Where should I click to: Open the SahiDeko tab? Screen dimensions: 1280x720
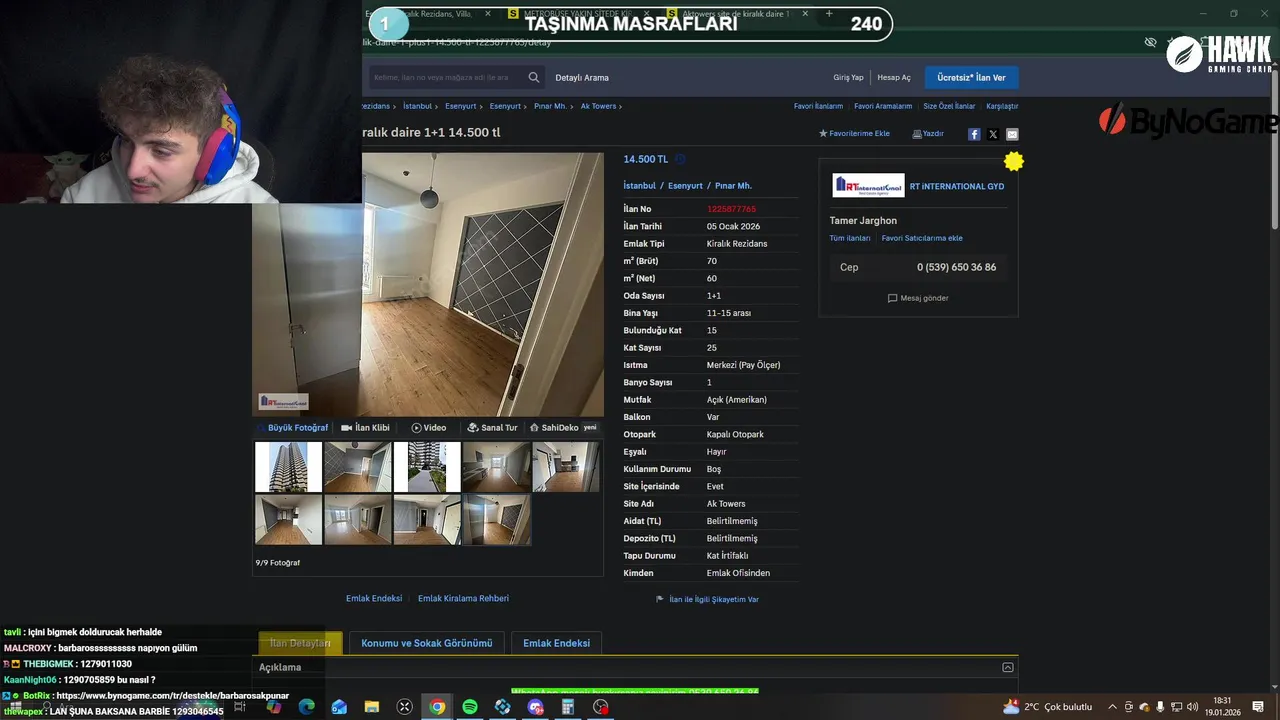563,427
